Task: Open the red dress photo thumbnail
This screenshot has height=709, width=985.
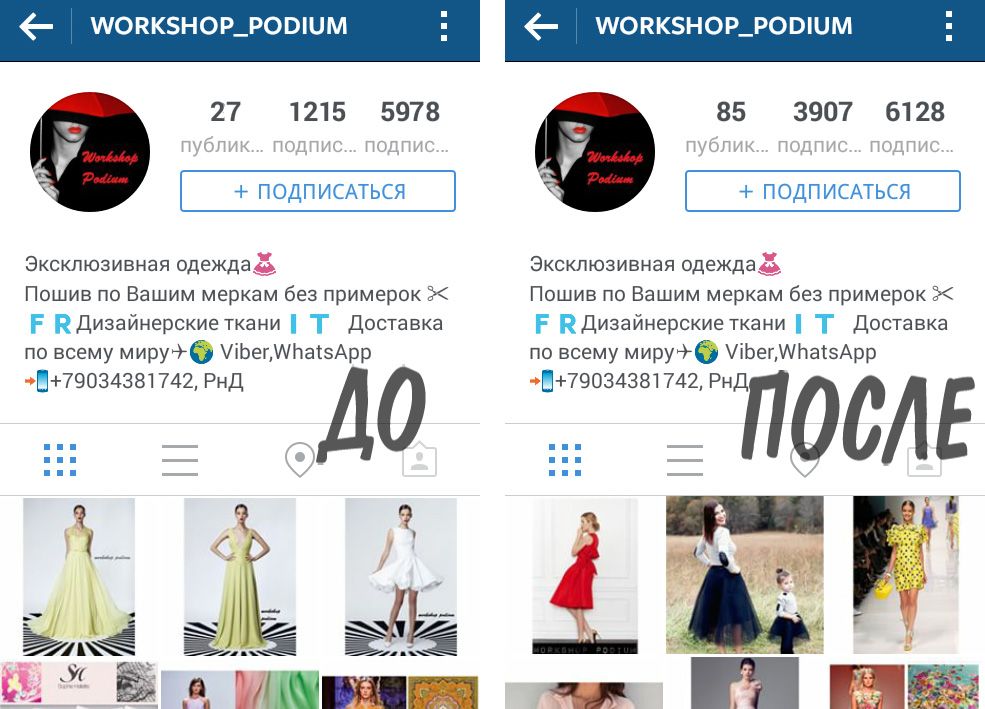Action: pyautogui.click(x=585, y=575)
